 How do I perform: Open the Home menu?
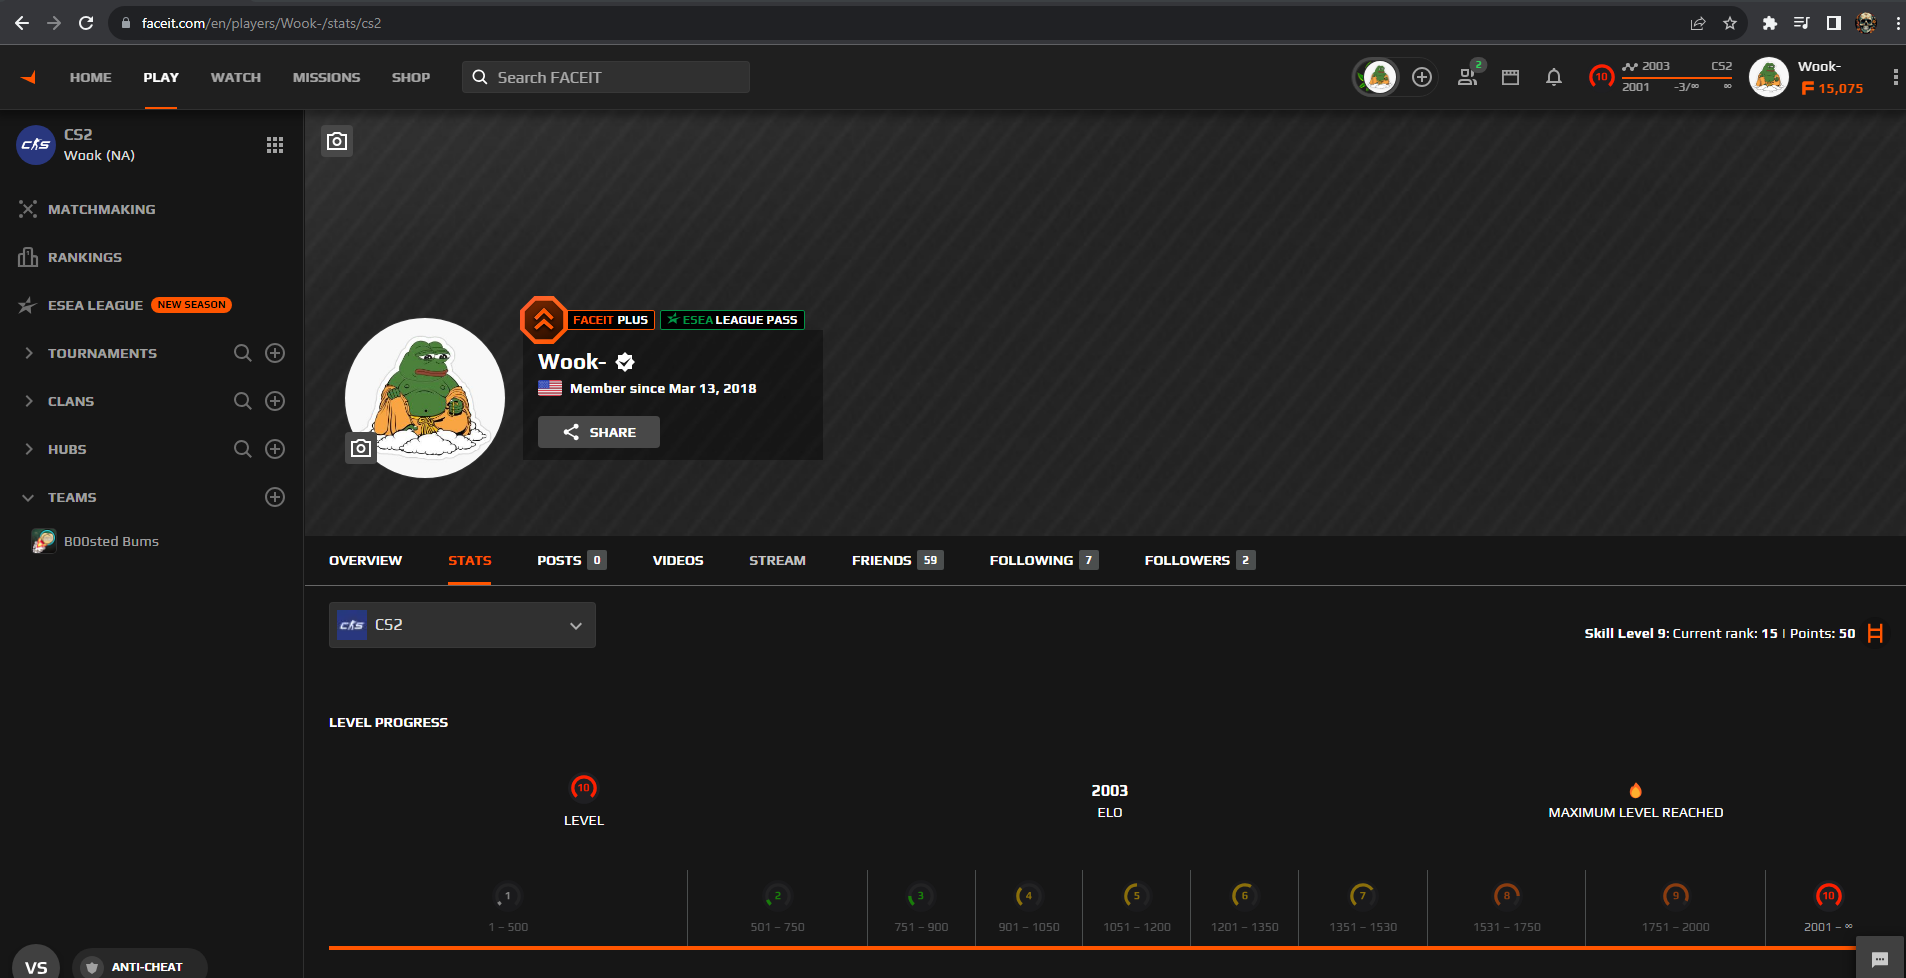91,77
